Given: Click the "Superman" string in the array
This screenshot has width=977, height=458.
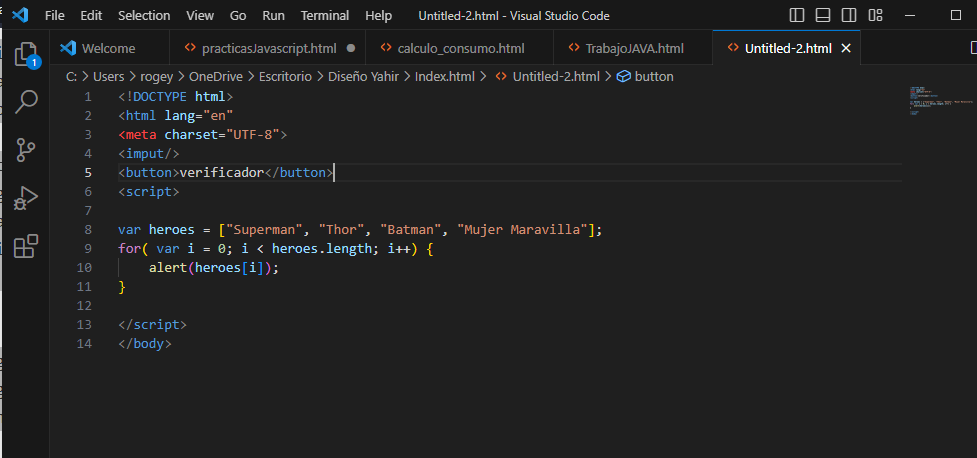Looking at the screenshot, I should (264, 229).
